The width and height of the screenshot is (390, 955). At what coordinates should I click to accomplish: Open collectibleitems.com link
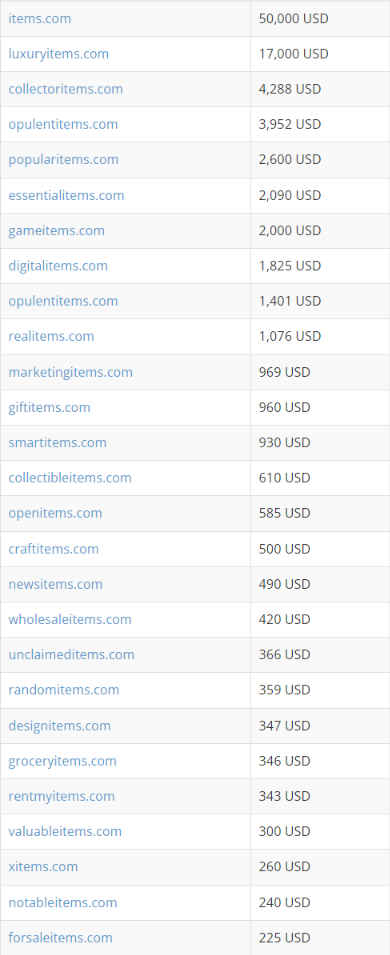[69, 478]
